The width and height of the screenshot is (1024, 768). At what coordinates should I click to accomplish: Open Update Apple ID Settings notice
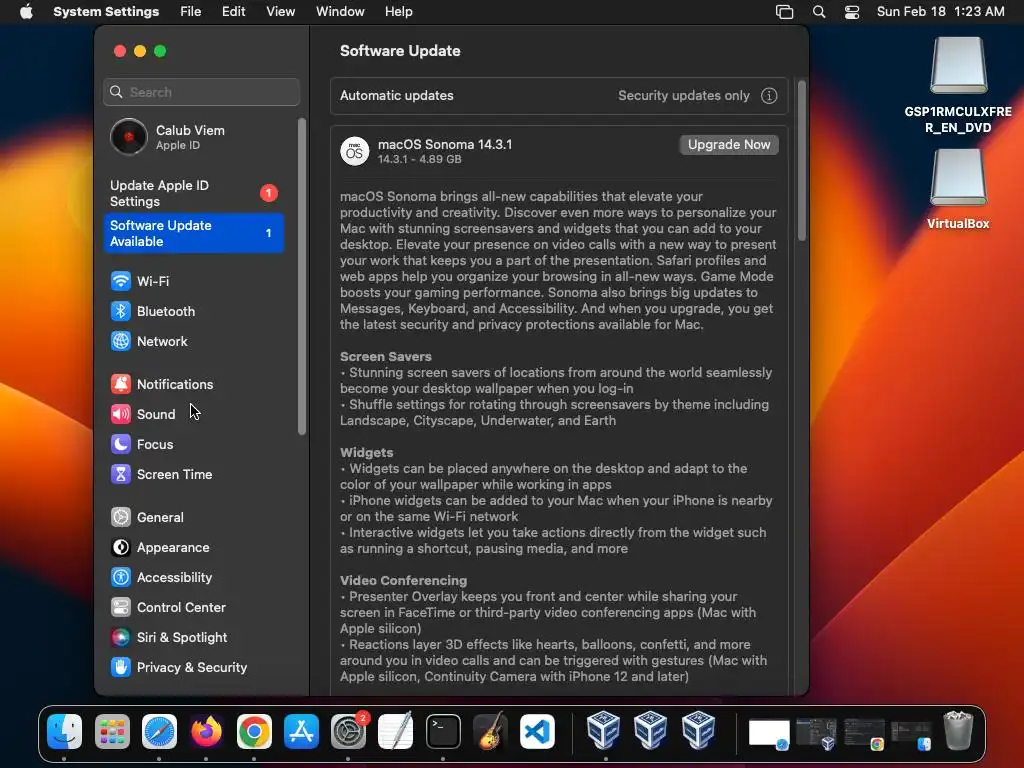[194, 193]
